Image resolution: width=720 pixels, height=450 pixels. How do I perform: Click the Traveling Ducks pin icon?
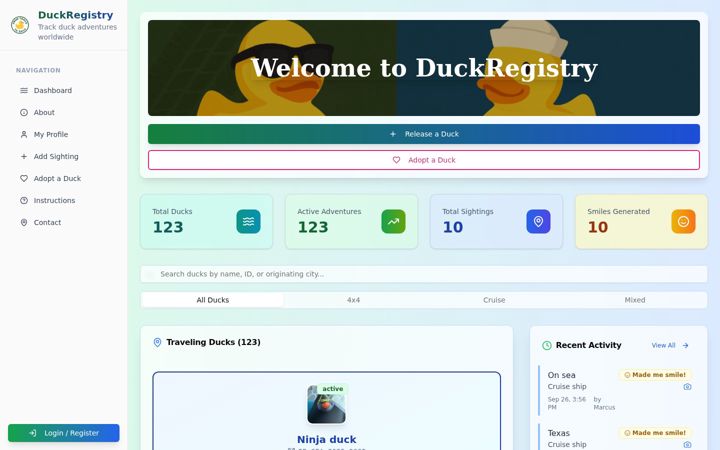tap(157, 343)
